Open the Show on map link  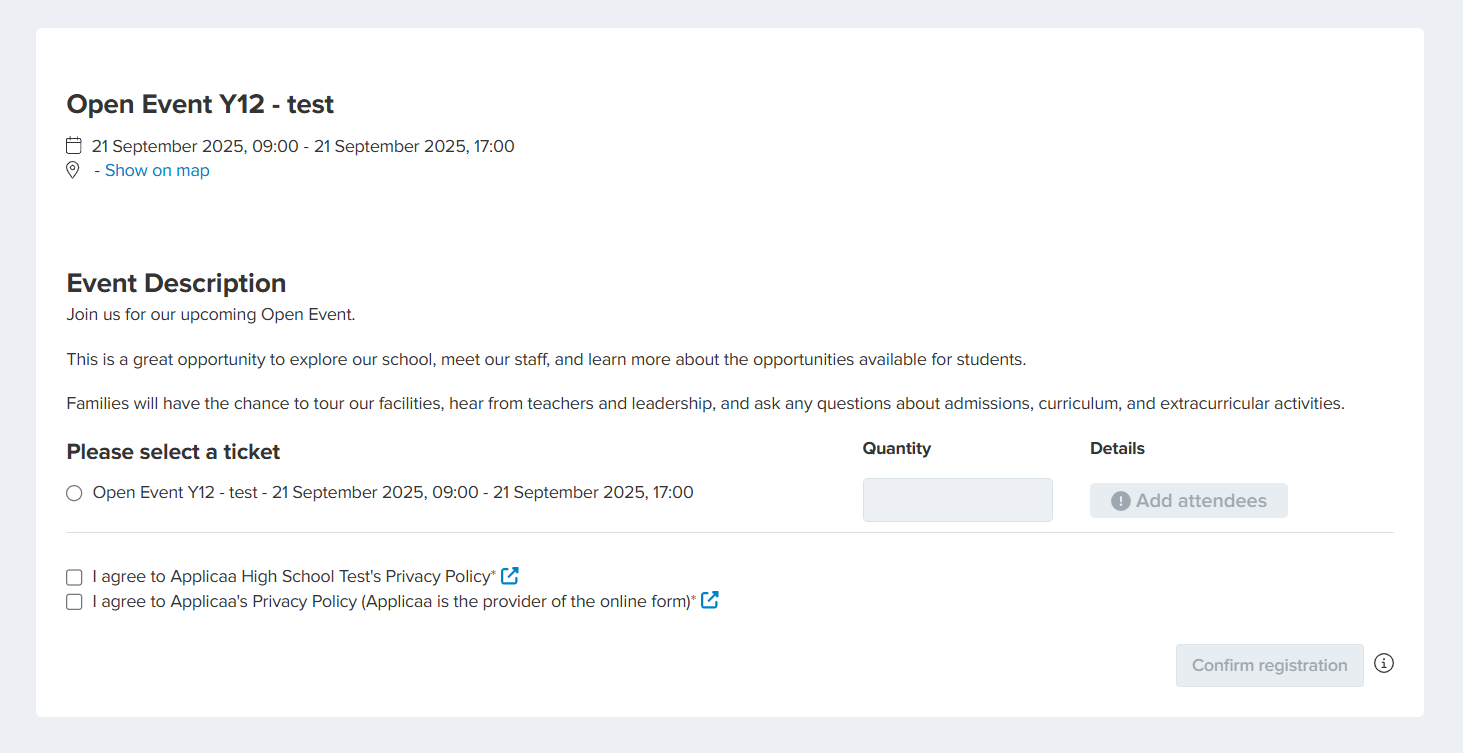click(157, 170)
